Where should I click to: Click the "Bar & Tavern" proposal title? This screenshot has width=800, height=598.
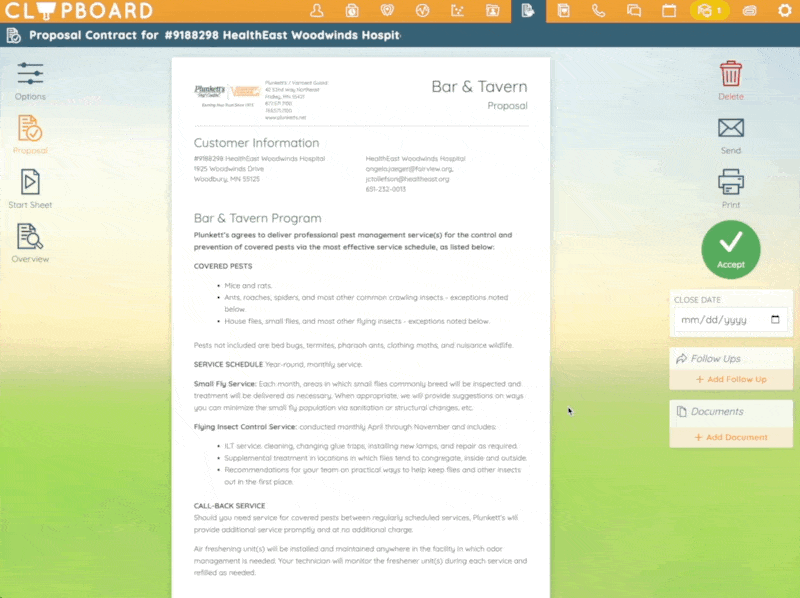click(x=479, y=87)
